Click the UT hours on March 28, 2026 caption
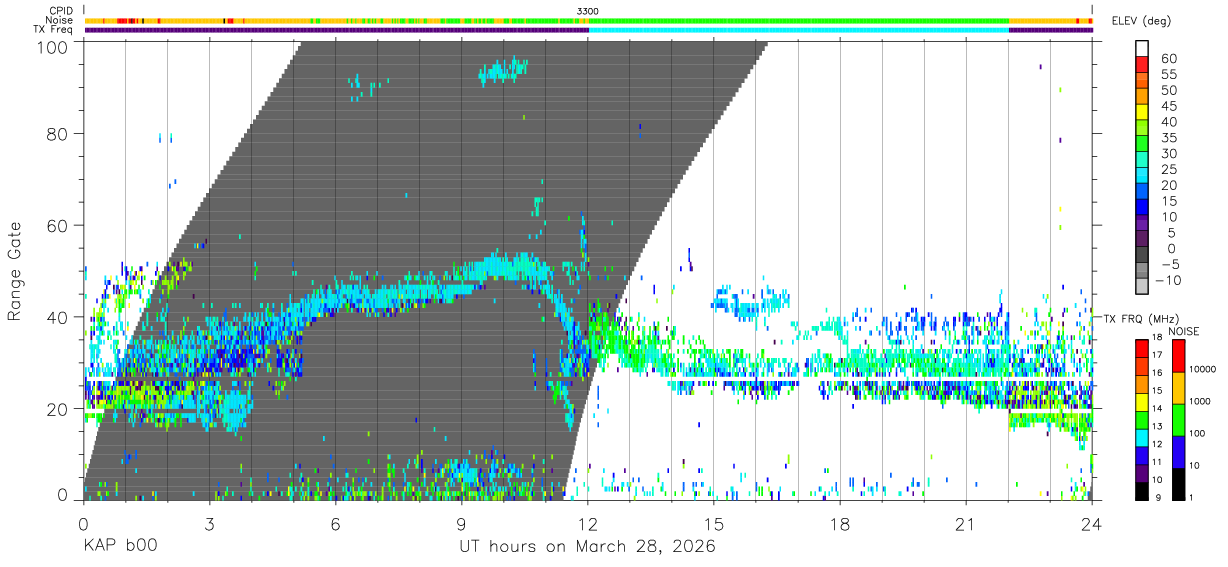 tap(587, 548)
